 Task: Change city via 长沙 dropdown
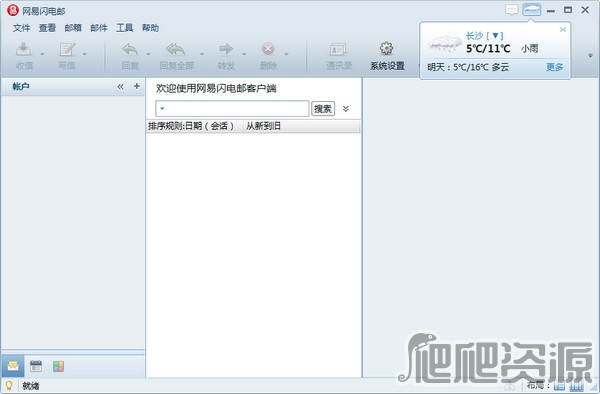pyautogui.click(x=484, y=36)
